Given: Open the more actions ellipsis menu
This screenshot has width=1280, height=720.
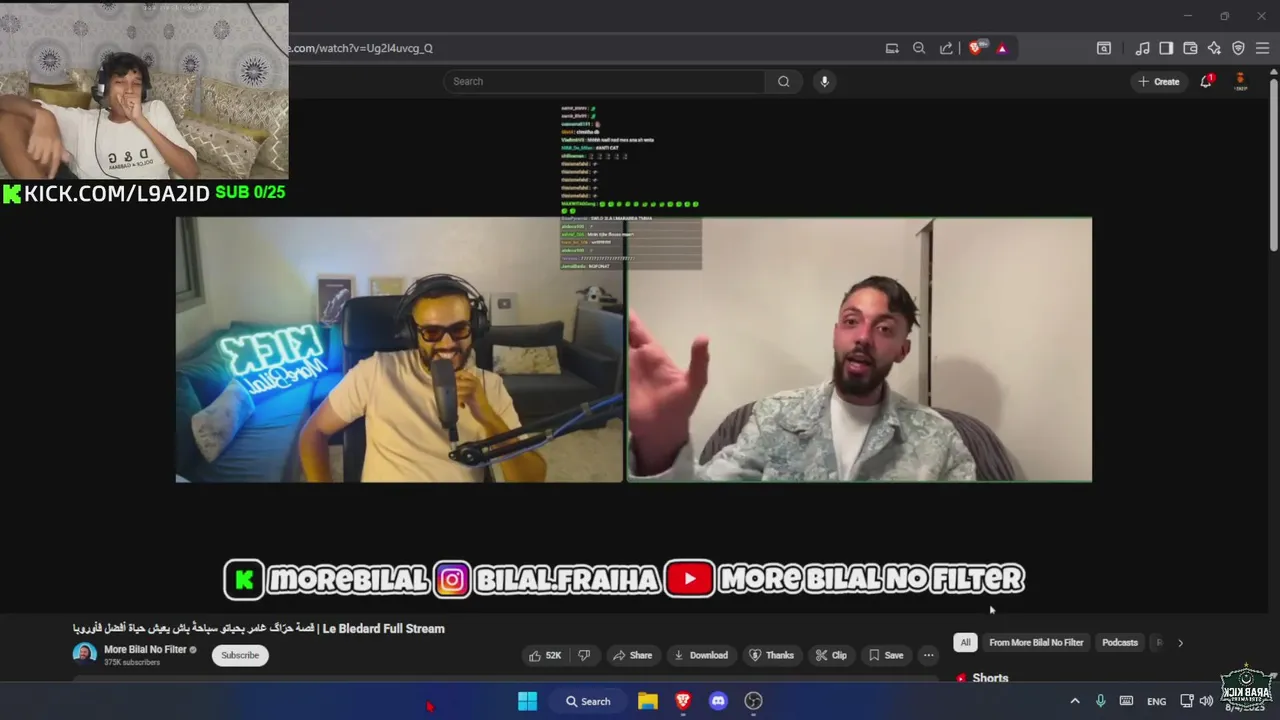Looking at the screenshot, I should pos(928,655).
